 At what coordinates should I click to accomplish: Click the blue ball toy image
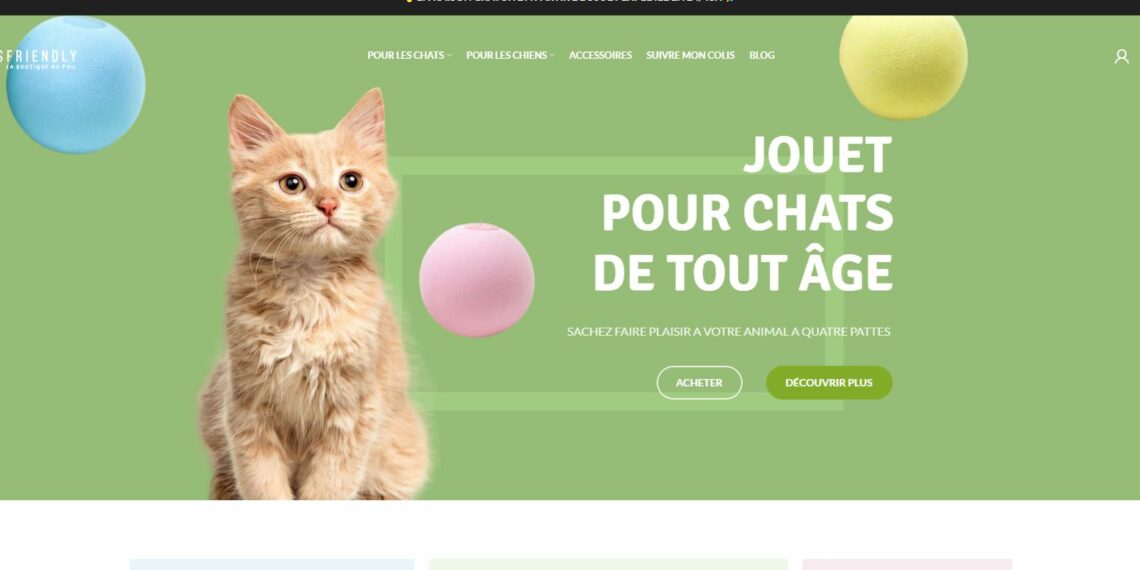(x=76, y=84)
